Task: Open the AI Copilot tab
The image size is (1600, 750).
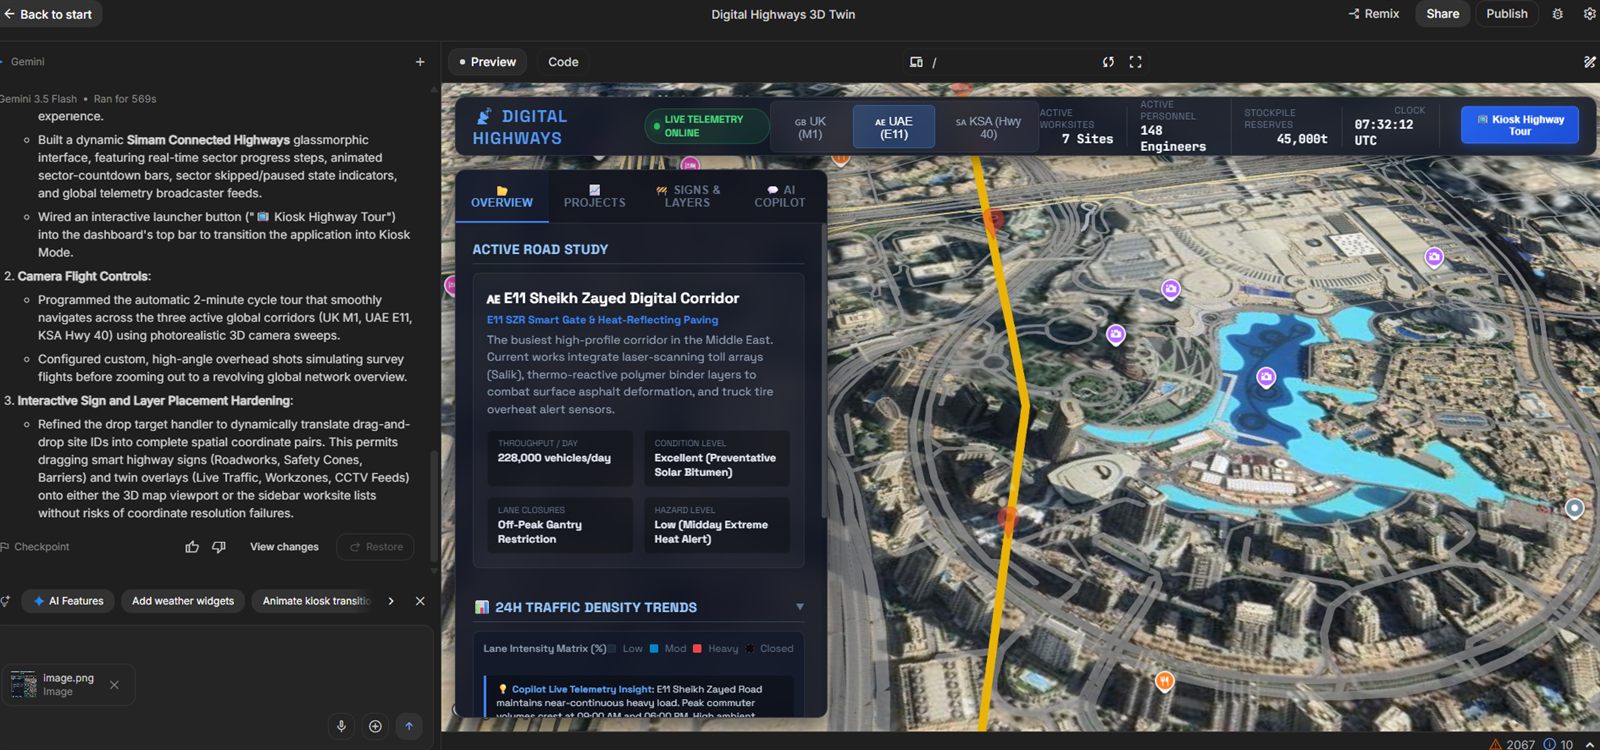Action: click(780, 196)
